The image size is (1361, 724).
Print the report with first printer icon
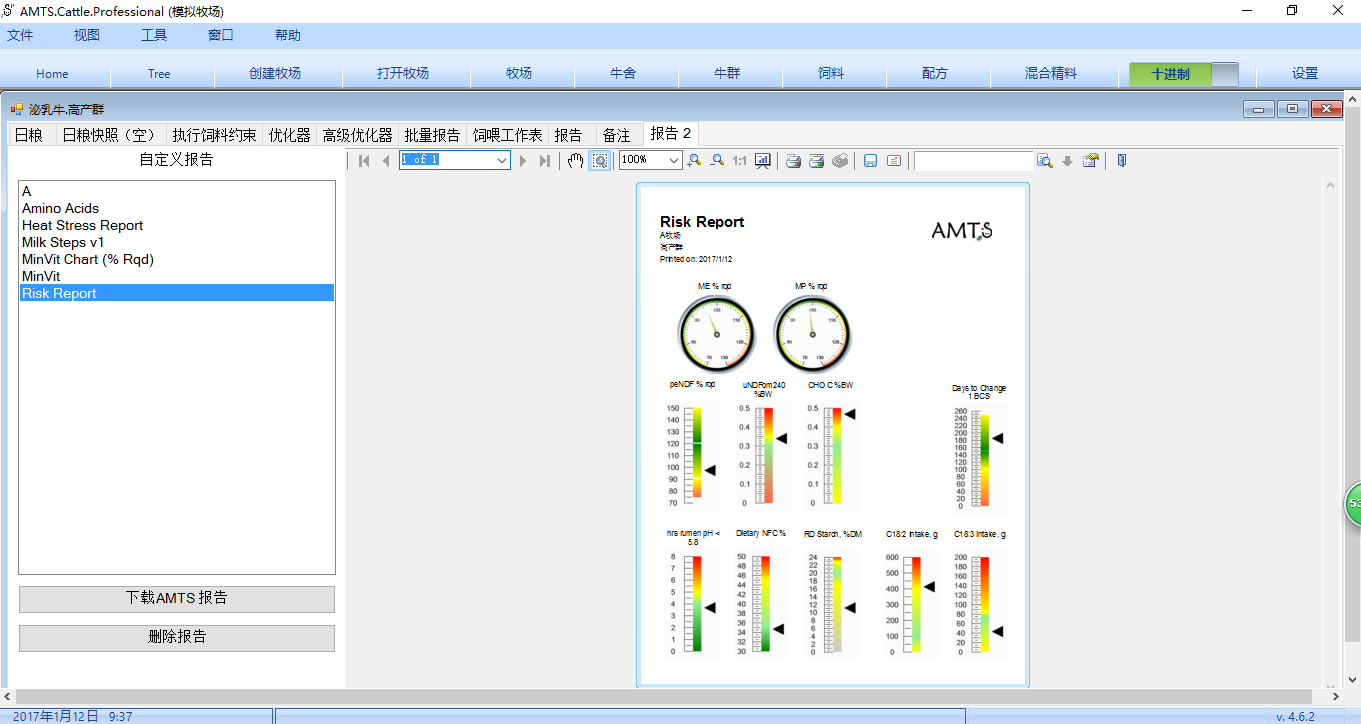coord(793,160)
